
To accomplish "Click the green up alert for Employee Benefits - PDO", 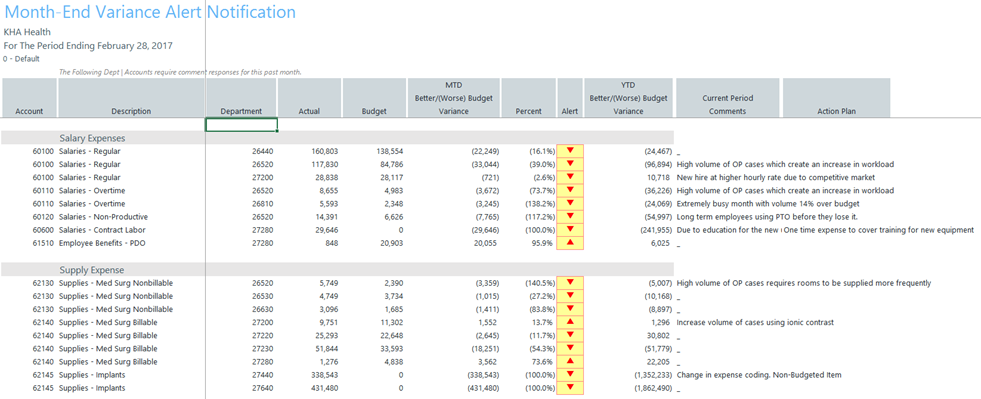I will pyautogui.click(x=570, y=243).
